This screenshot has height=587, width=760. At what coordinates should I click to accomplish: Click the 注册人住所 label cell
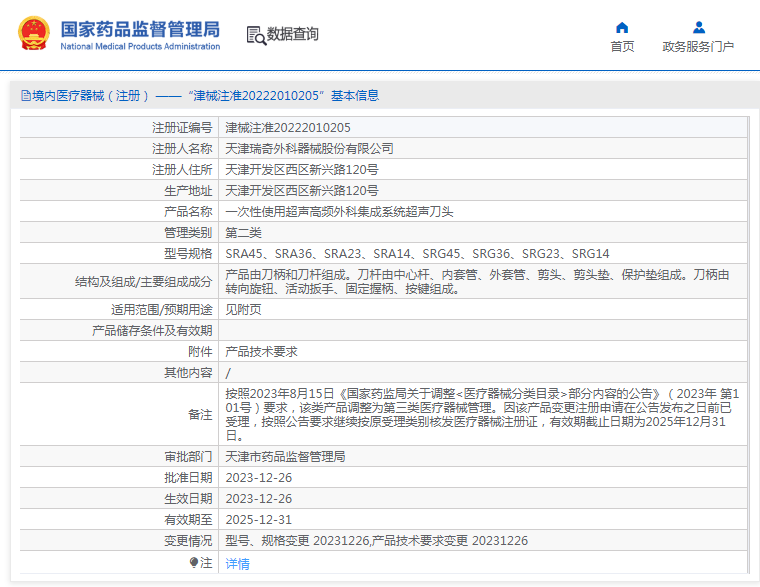(x=119, y=170)
